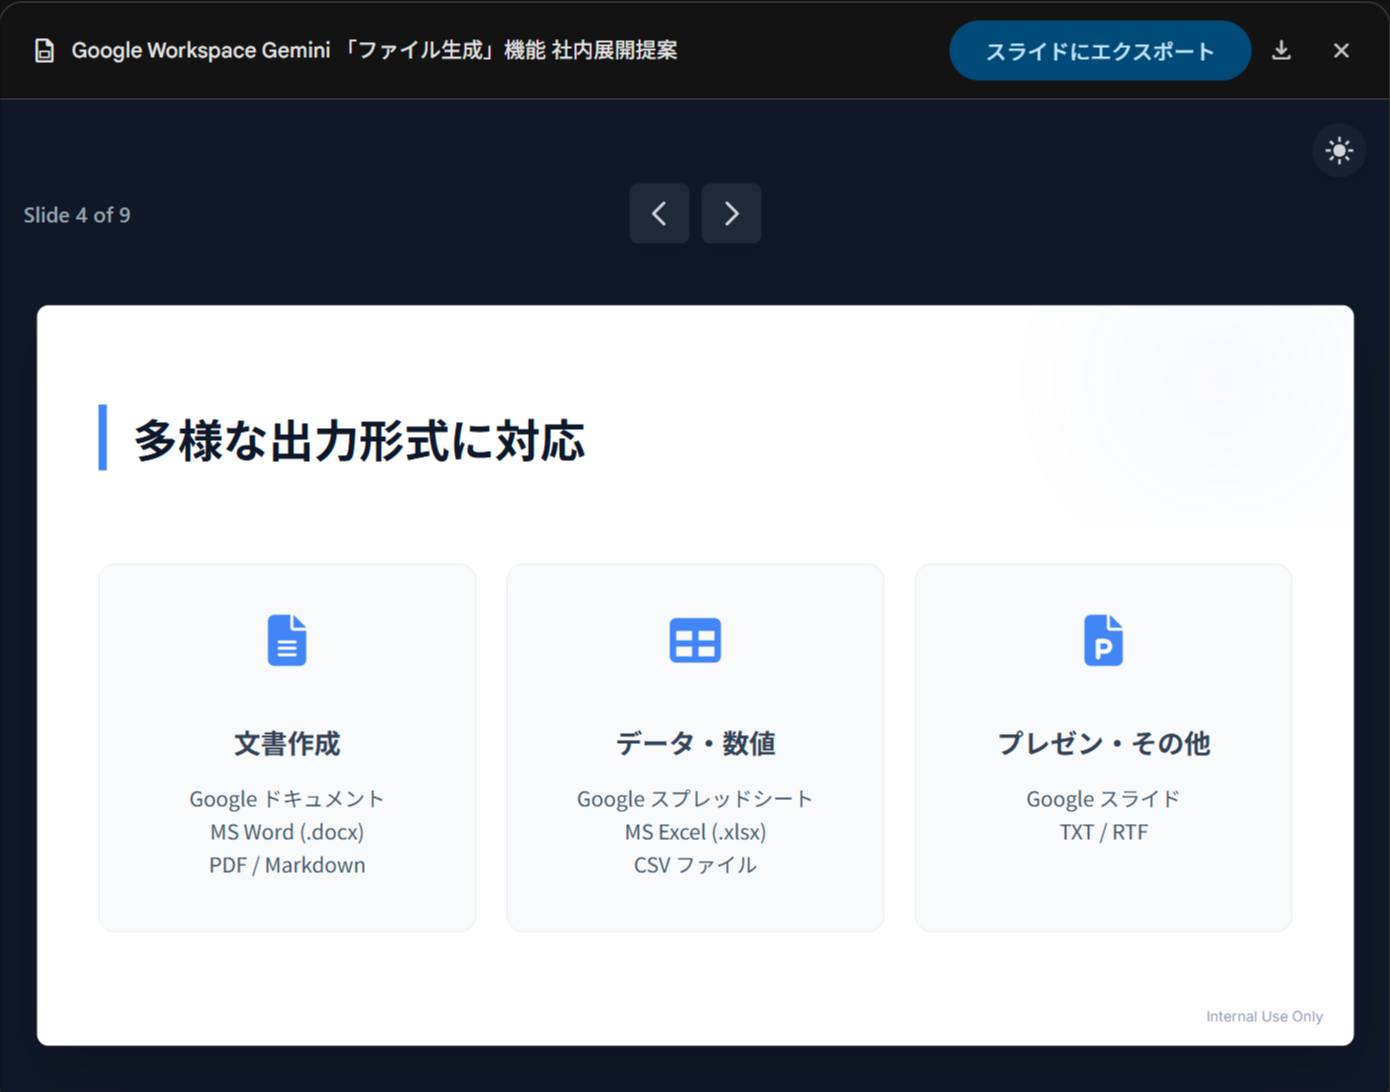1390x1092 pixels.
Task: Click the MS Word (.docx) text
Action: click(287, 832)
